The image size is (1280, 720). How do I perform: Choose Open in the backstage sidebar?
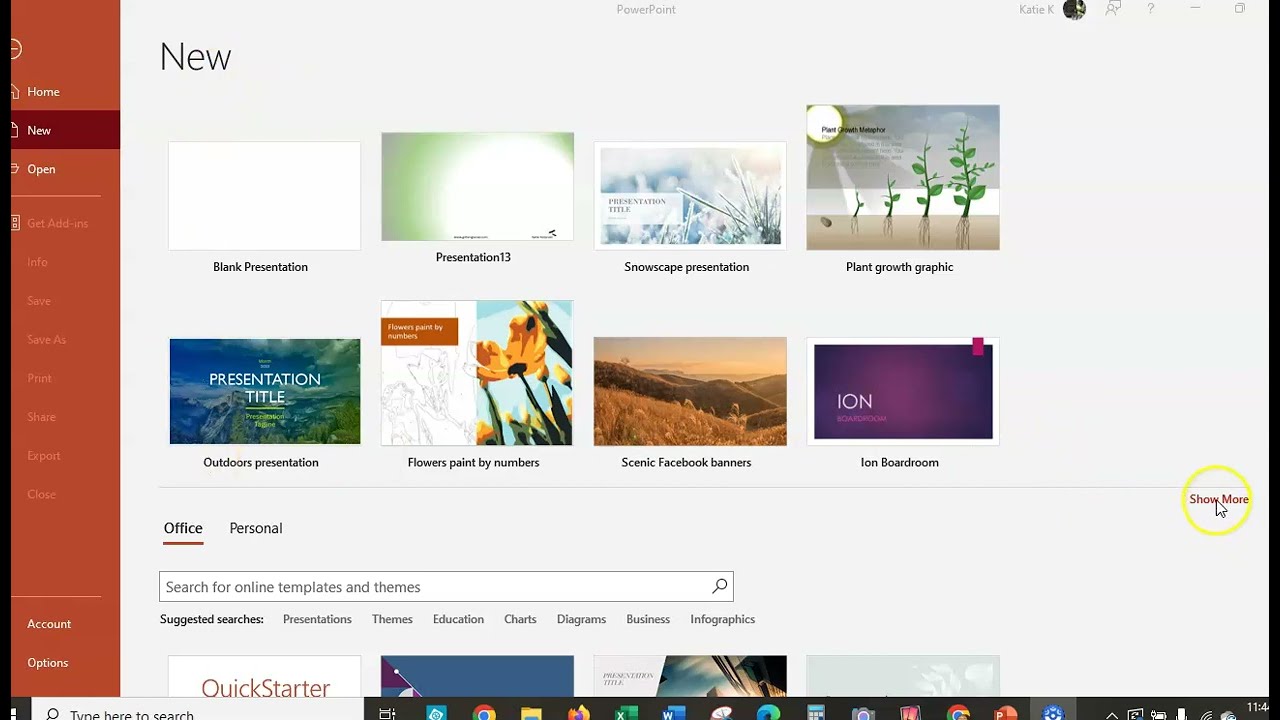click(66, 169)
